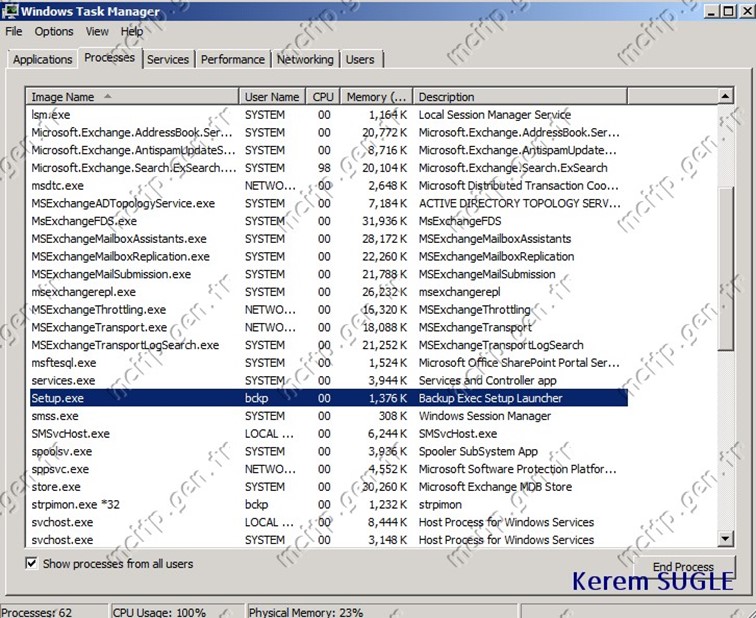Image resolution: width=756 pixels, height=618 pixels.
Task: Sort by Description column header
Action: [x=520, y=97]
